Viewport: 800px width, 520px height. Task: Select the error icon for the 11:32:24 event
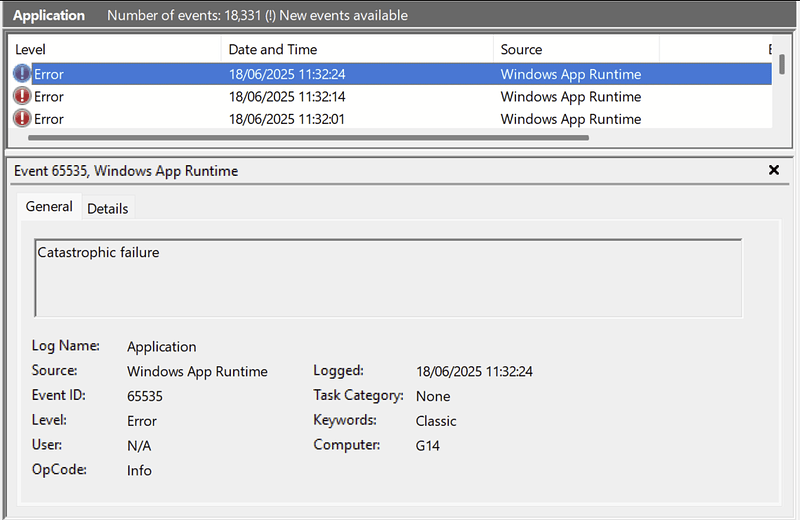click(22, 73)
